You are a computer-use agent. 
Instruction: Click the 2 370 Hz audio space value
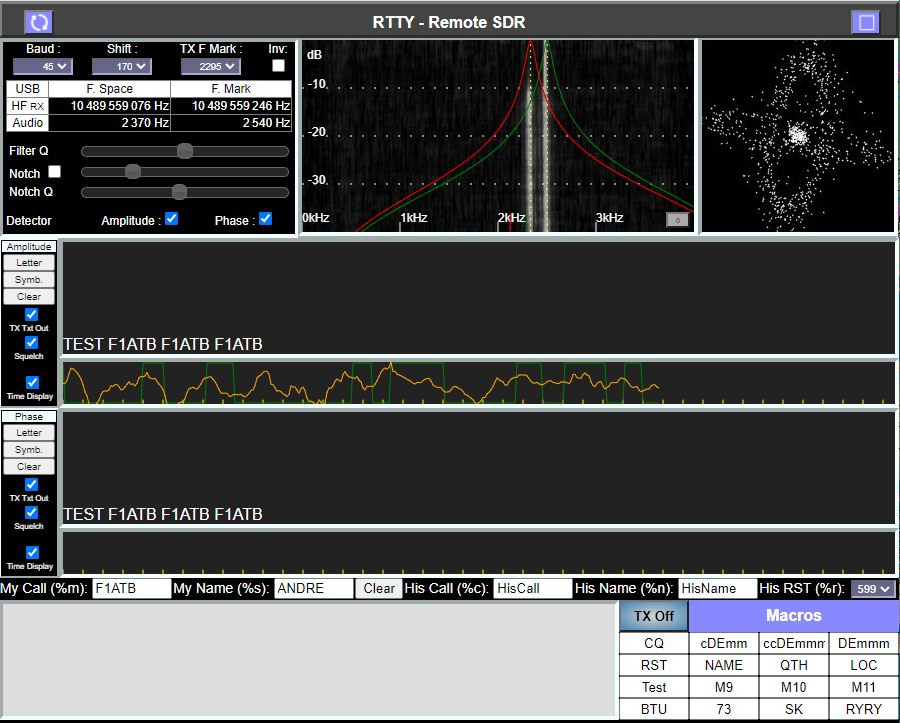[110, 123]
